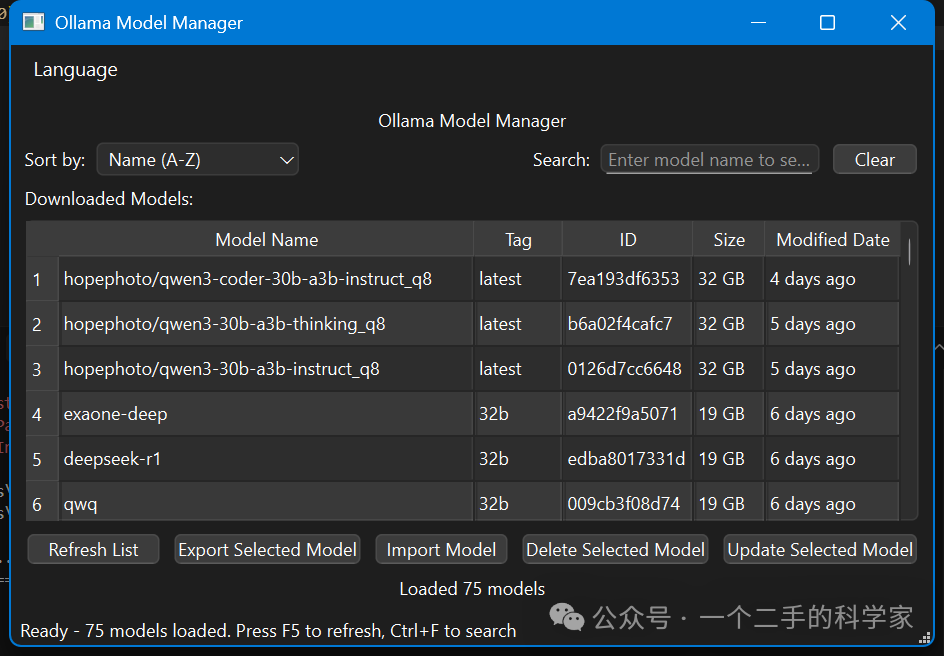The image size is (944, 656).
Task: Click Update Selected Model button
Action: pos(820,549)
